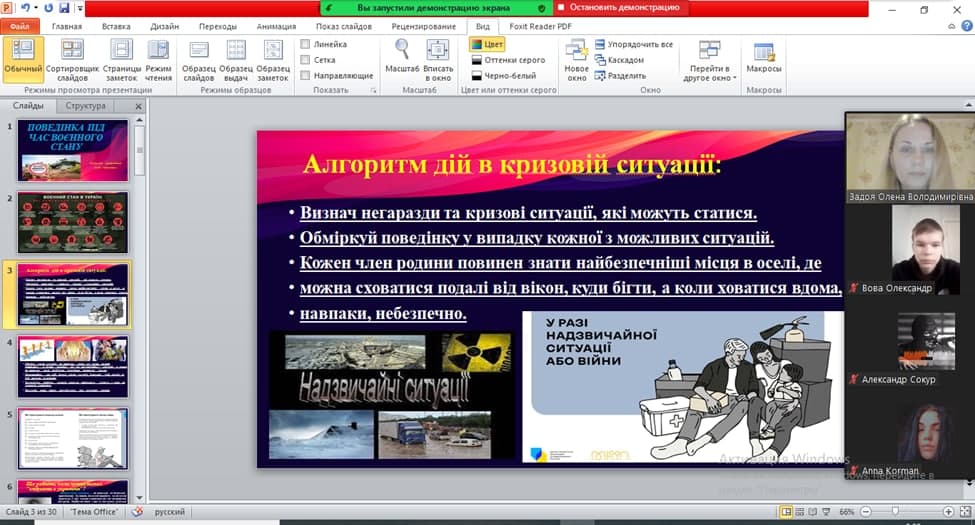
Task: Open the Undo history dropdown arrow
Action: pyautogui.click(x=35, y=8)
